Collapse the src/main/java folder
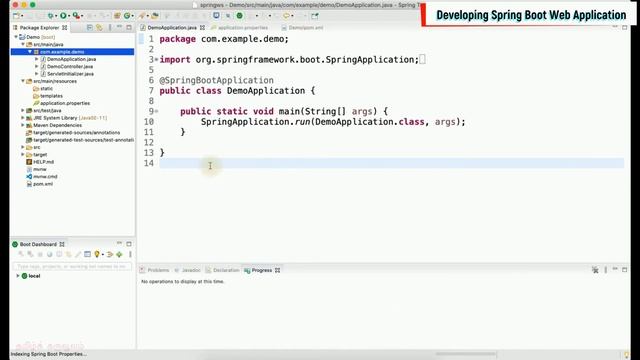Viewport: 640px width, 360px height. pyautogui.click(x=23, y=44)
